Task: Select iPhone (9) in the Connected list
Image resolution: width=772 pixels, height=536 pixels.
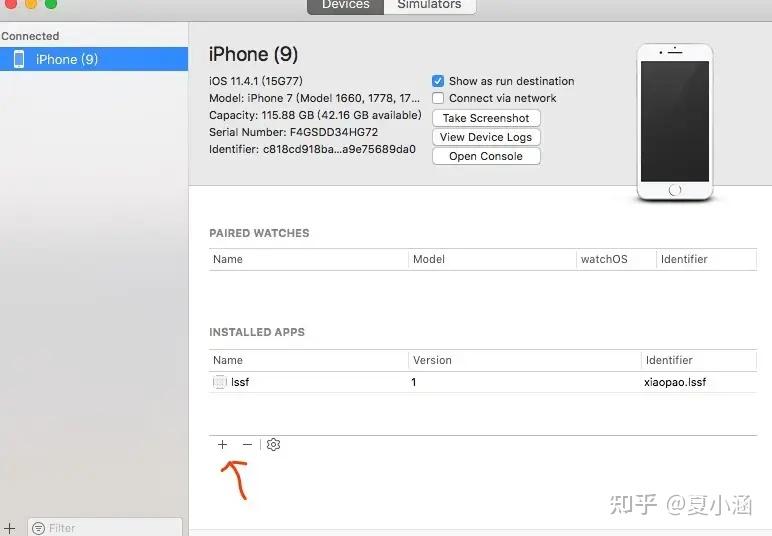Action: tap(94, 59)
